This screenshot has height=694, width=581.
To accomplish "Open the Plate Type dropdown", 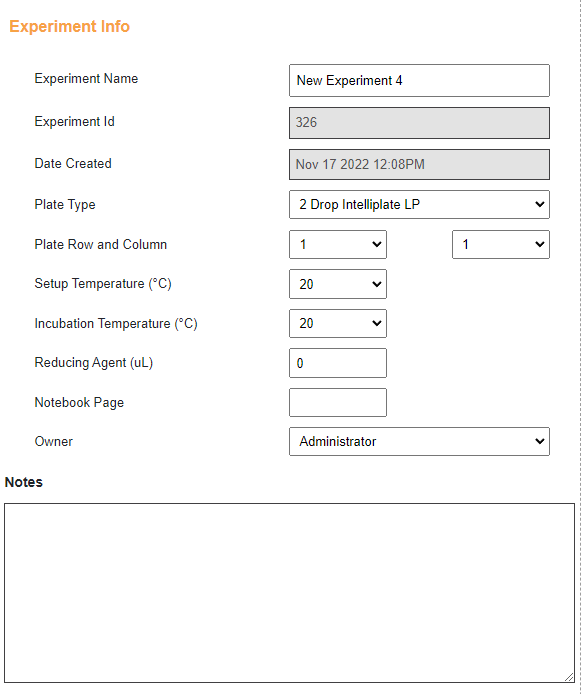I will pyautogui.click(x=419, y=204).
